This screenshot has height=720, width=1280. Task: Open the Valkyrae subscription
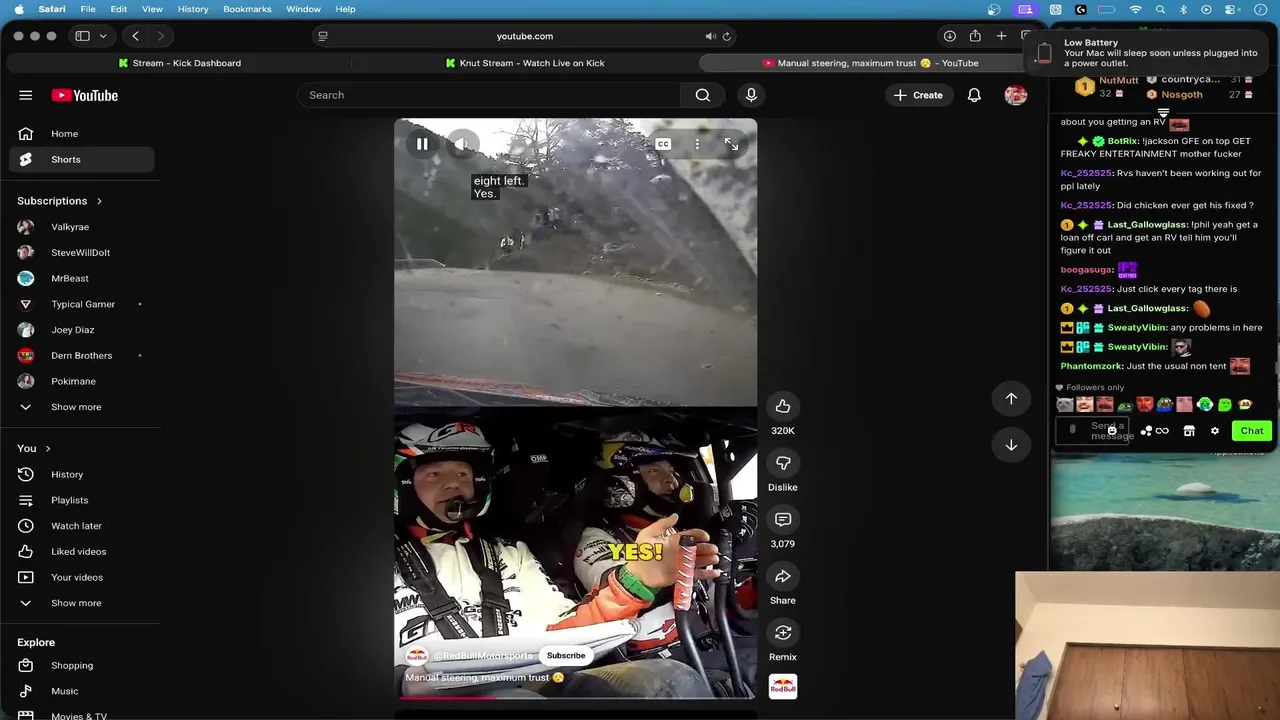(x=81, y=227)
